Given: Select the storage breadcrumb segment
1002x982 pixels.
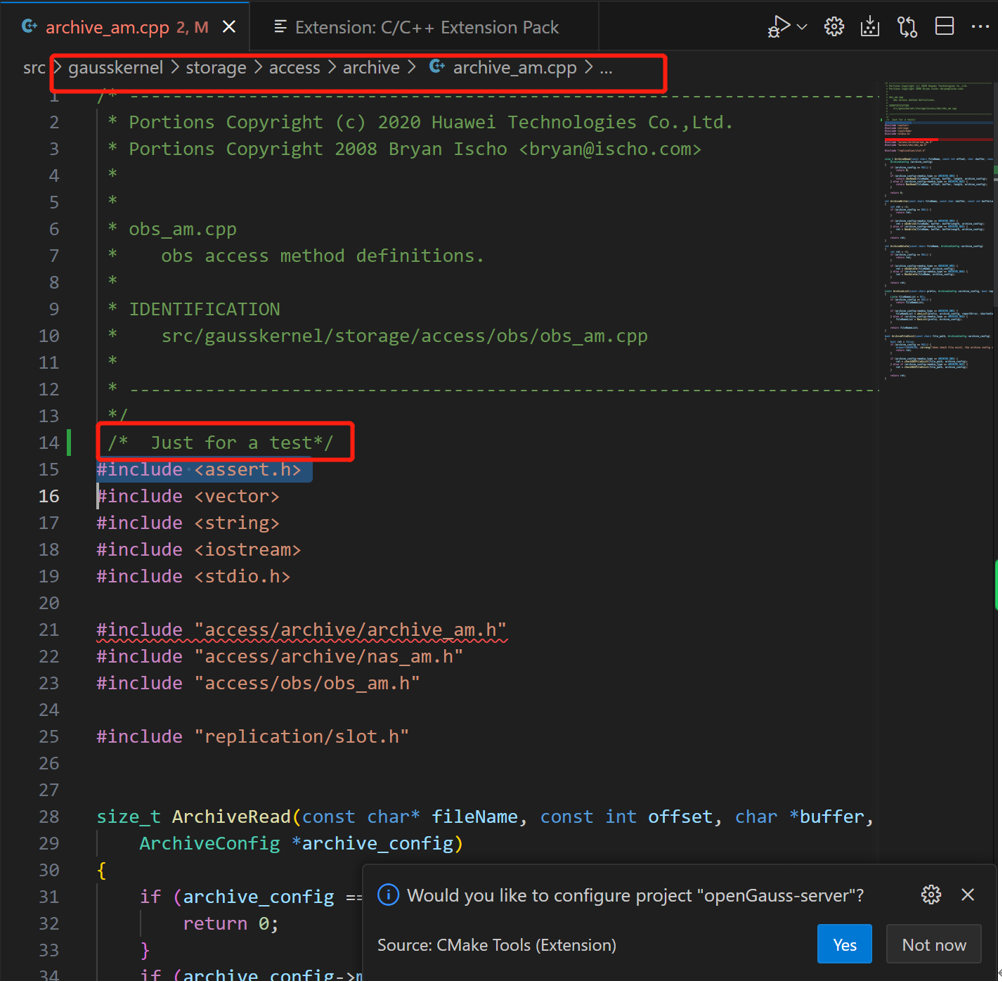Looking at the screenshot, I should pos(216,68).
